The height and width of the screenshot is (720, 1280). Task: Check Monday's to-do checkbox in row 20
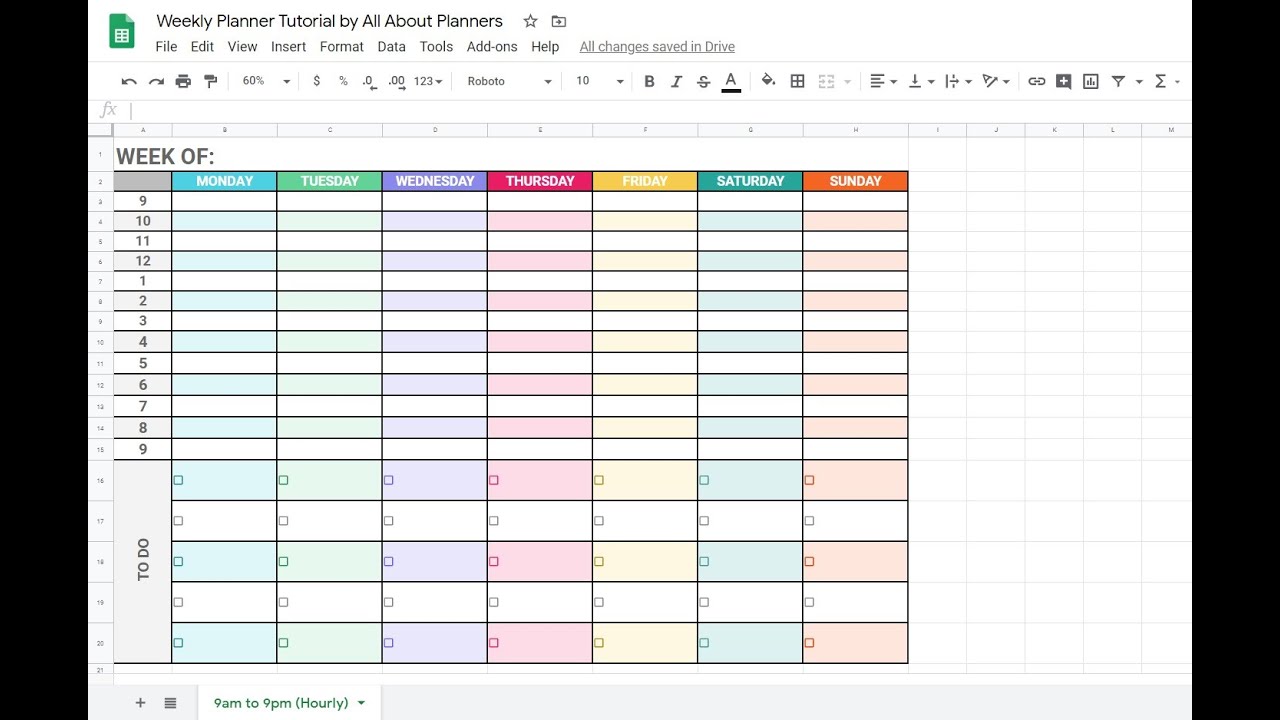point(178,643)
